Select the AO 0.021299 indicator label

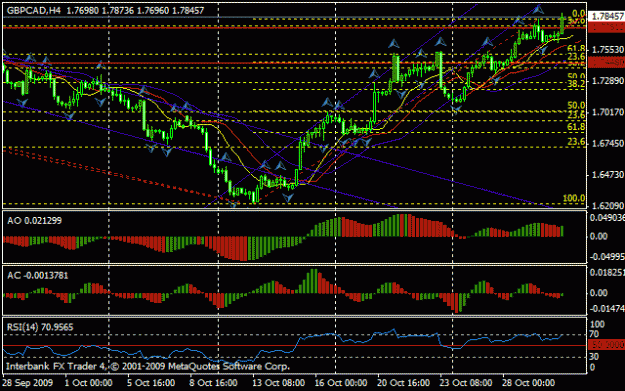(35, 221)
